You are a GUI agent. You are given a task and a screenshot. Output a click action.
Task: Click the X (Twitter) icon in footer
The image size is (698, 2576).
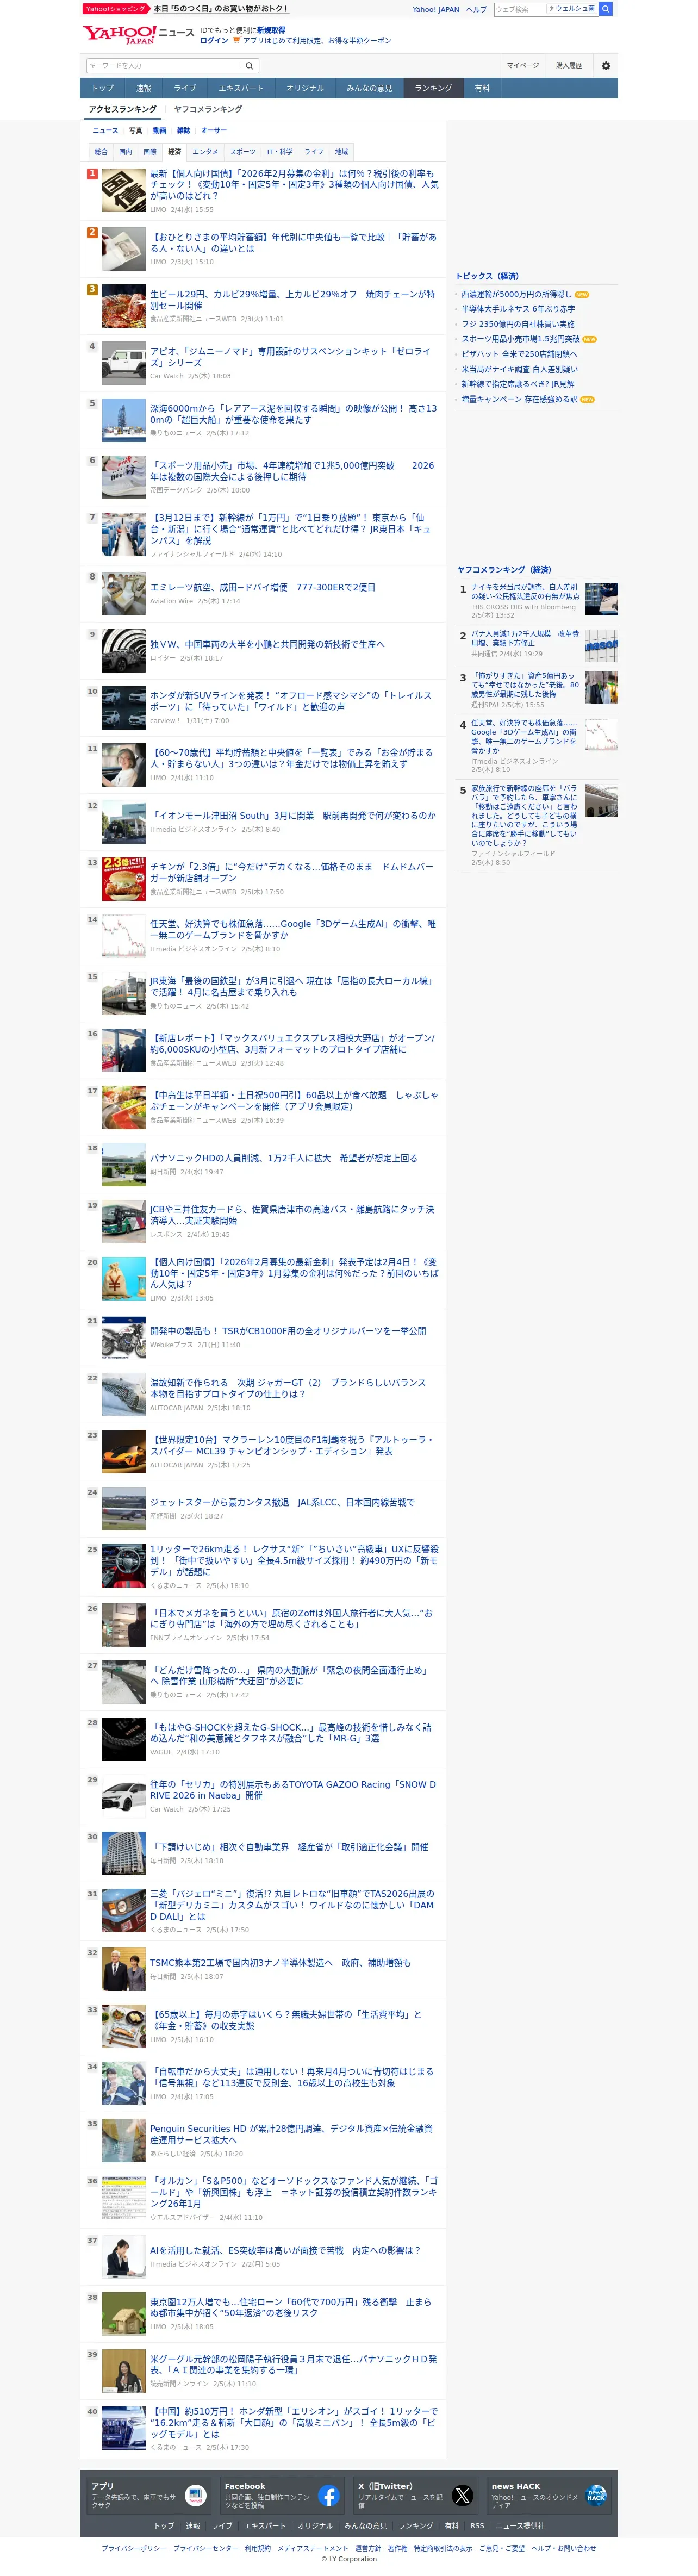[x=462, y=2495]
